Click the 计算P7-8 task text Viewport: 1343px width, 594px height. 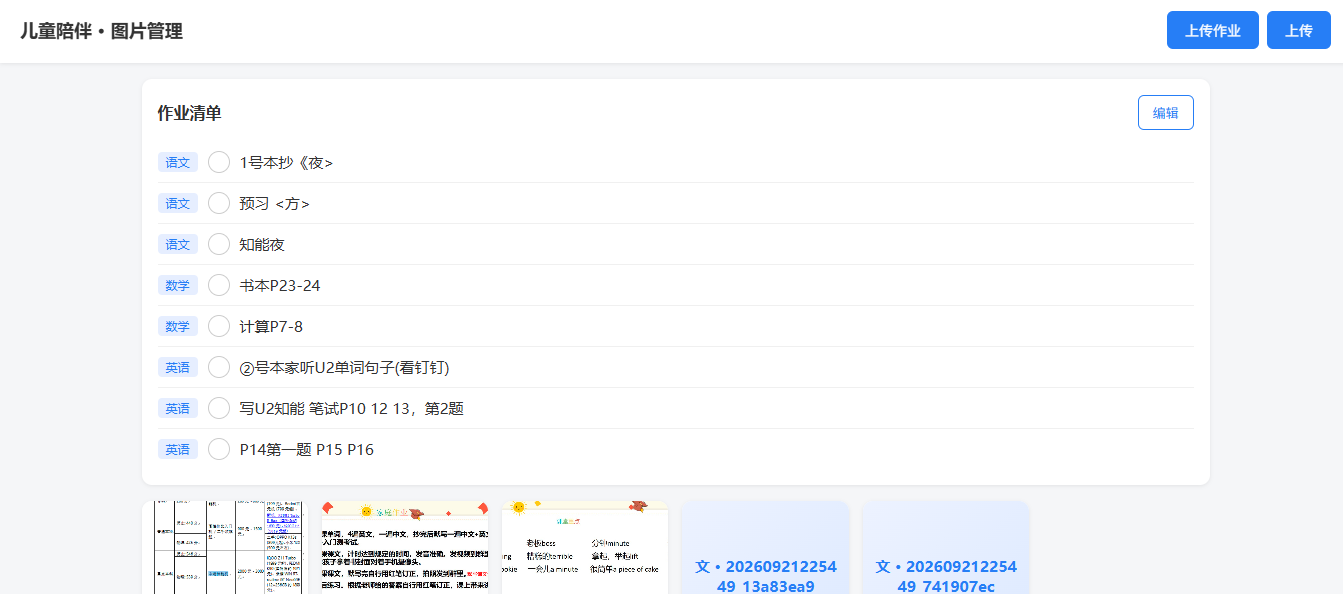tap(271, 327)
